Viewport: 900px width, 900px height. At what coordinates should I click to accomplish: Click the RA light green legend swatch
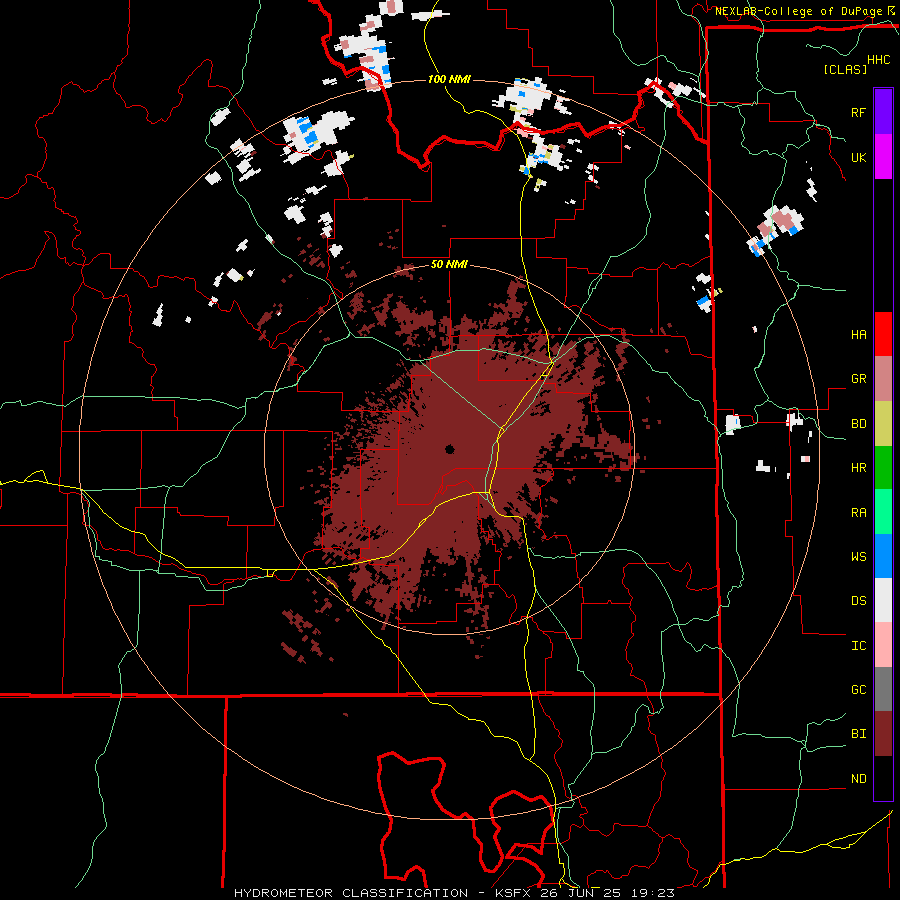pyautogui.click(x=883, y=512)
